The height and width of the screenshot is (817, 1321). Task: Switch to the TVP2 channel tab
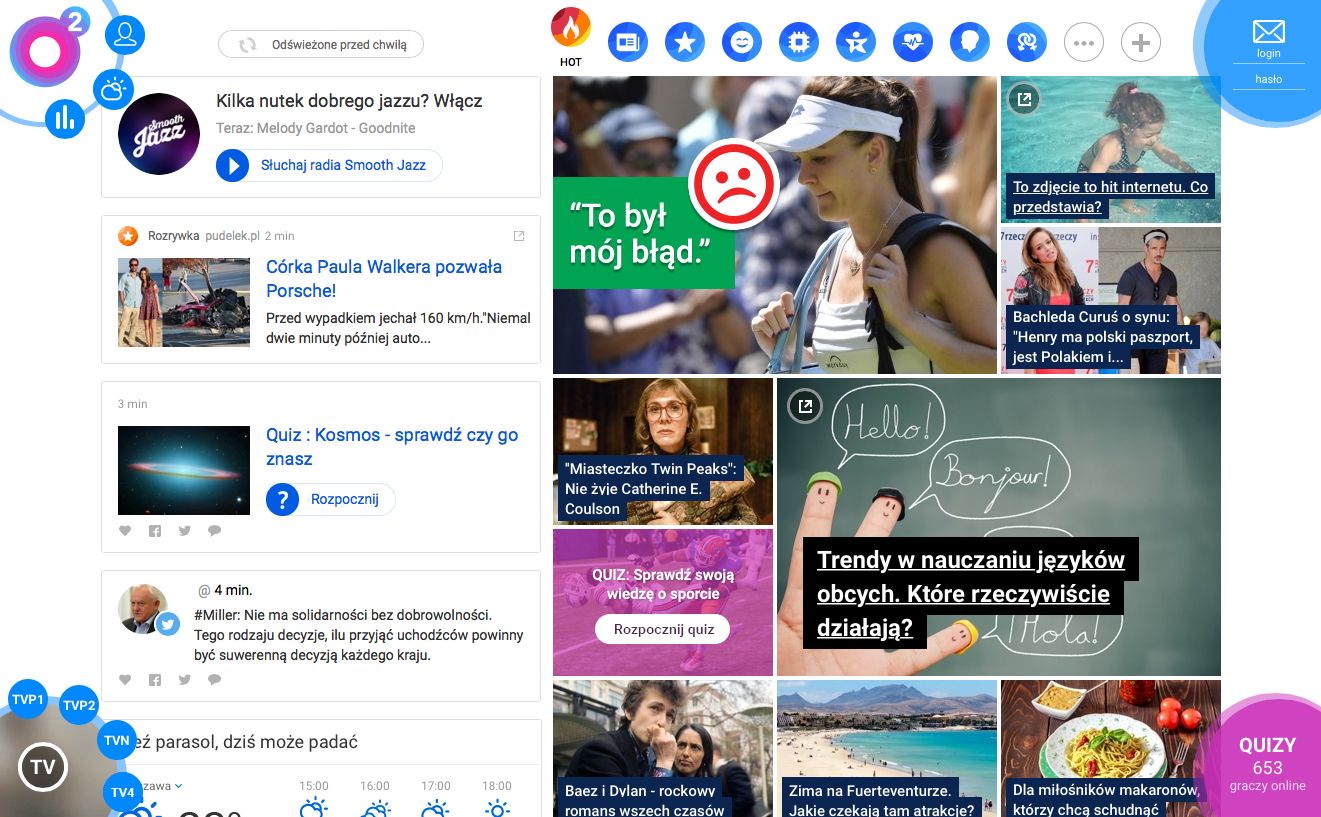tap(78, 705)
